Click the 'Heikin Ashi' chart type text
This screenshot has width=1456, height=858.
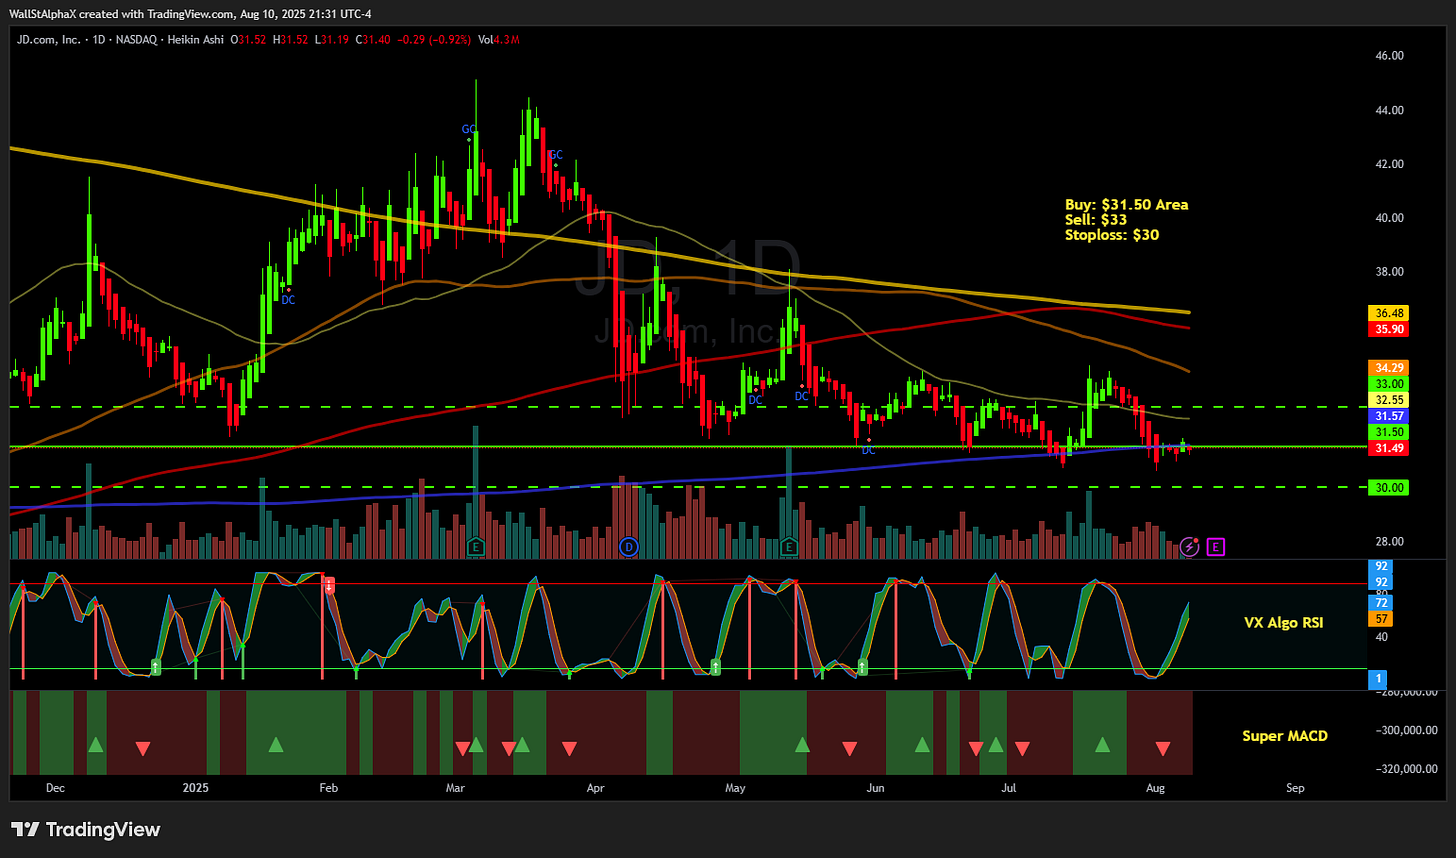[x=195, y=40]
